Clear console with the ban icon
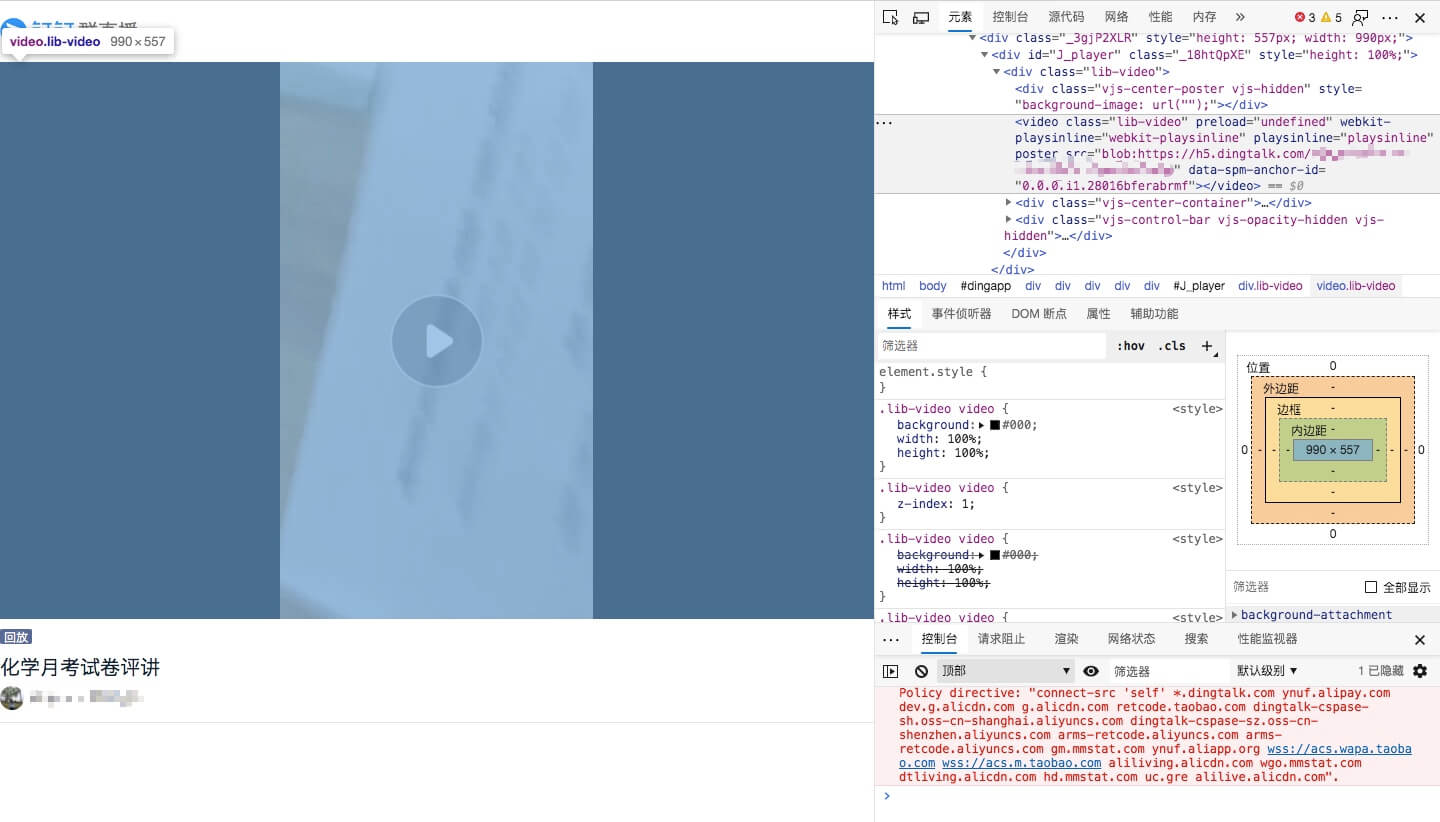This screenshot has width=1440, height=822. pyautogui.click(x=921, y=671)
